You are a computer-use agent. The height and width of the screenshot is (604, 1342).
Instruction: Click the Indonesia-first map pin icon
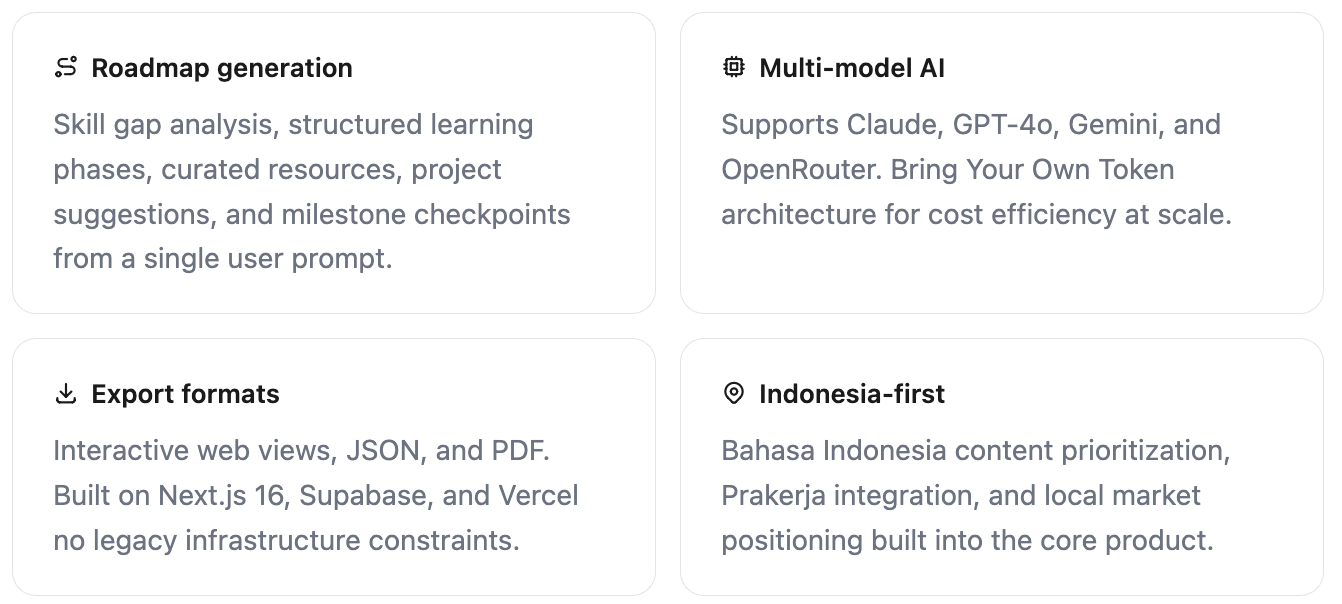[734, 394]
